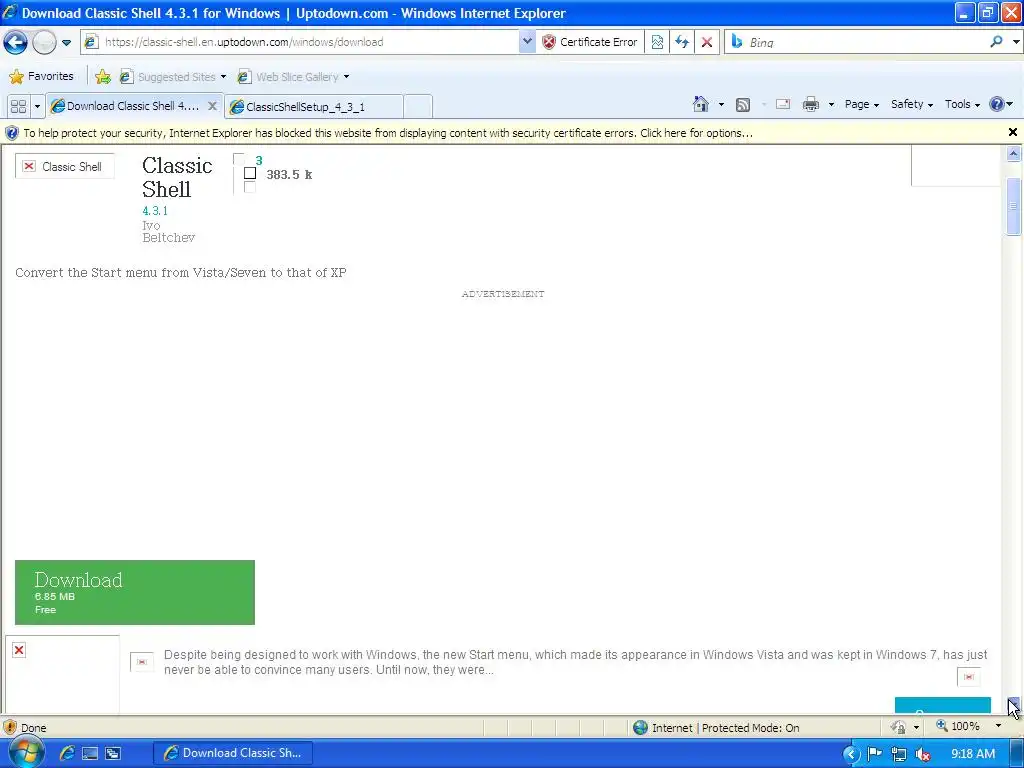
Task: Click the privacy report status bar icon
Action: (x=899, y=727)
